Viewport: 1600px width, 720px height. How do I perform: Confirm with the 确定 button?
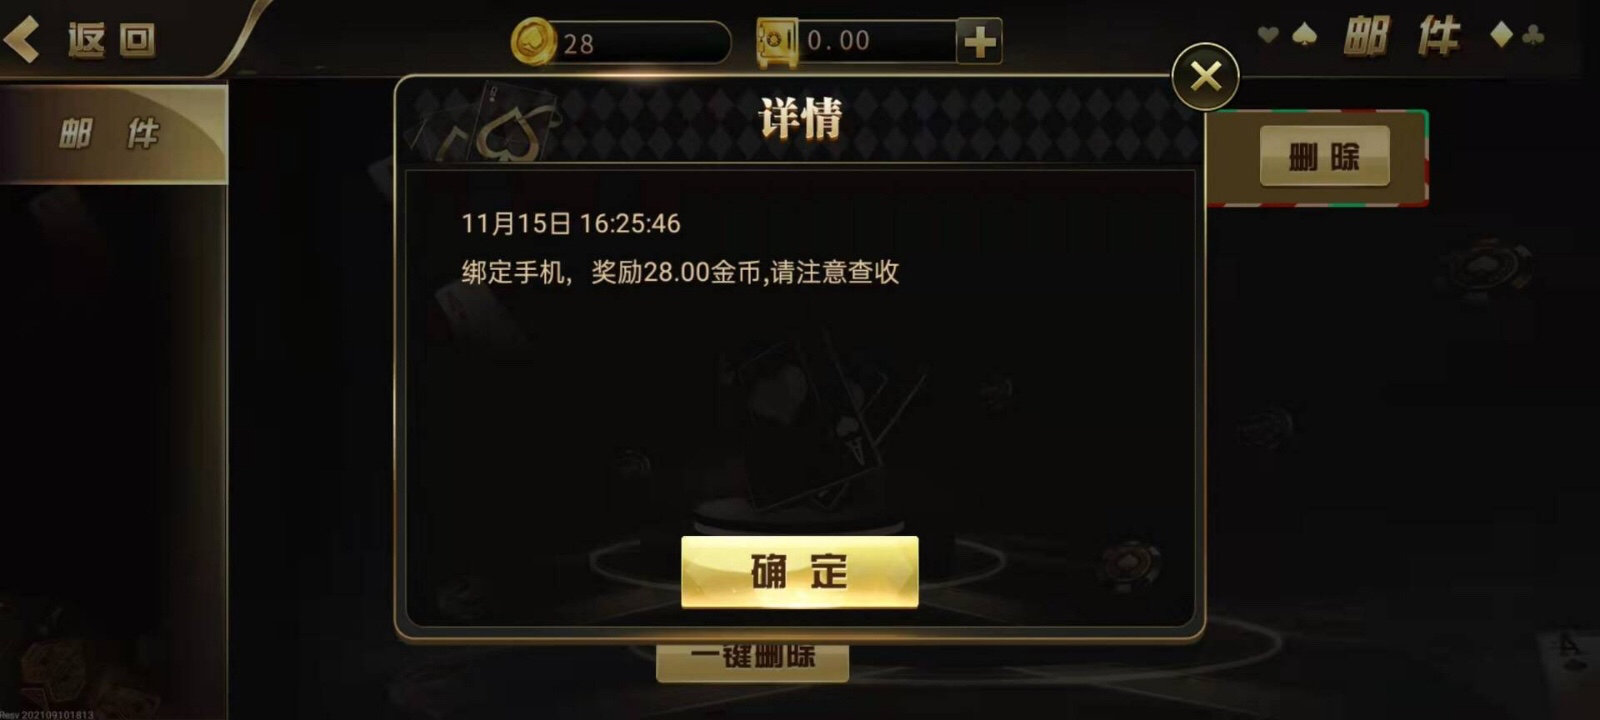coord(799,572)
